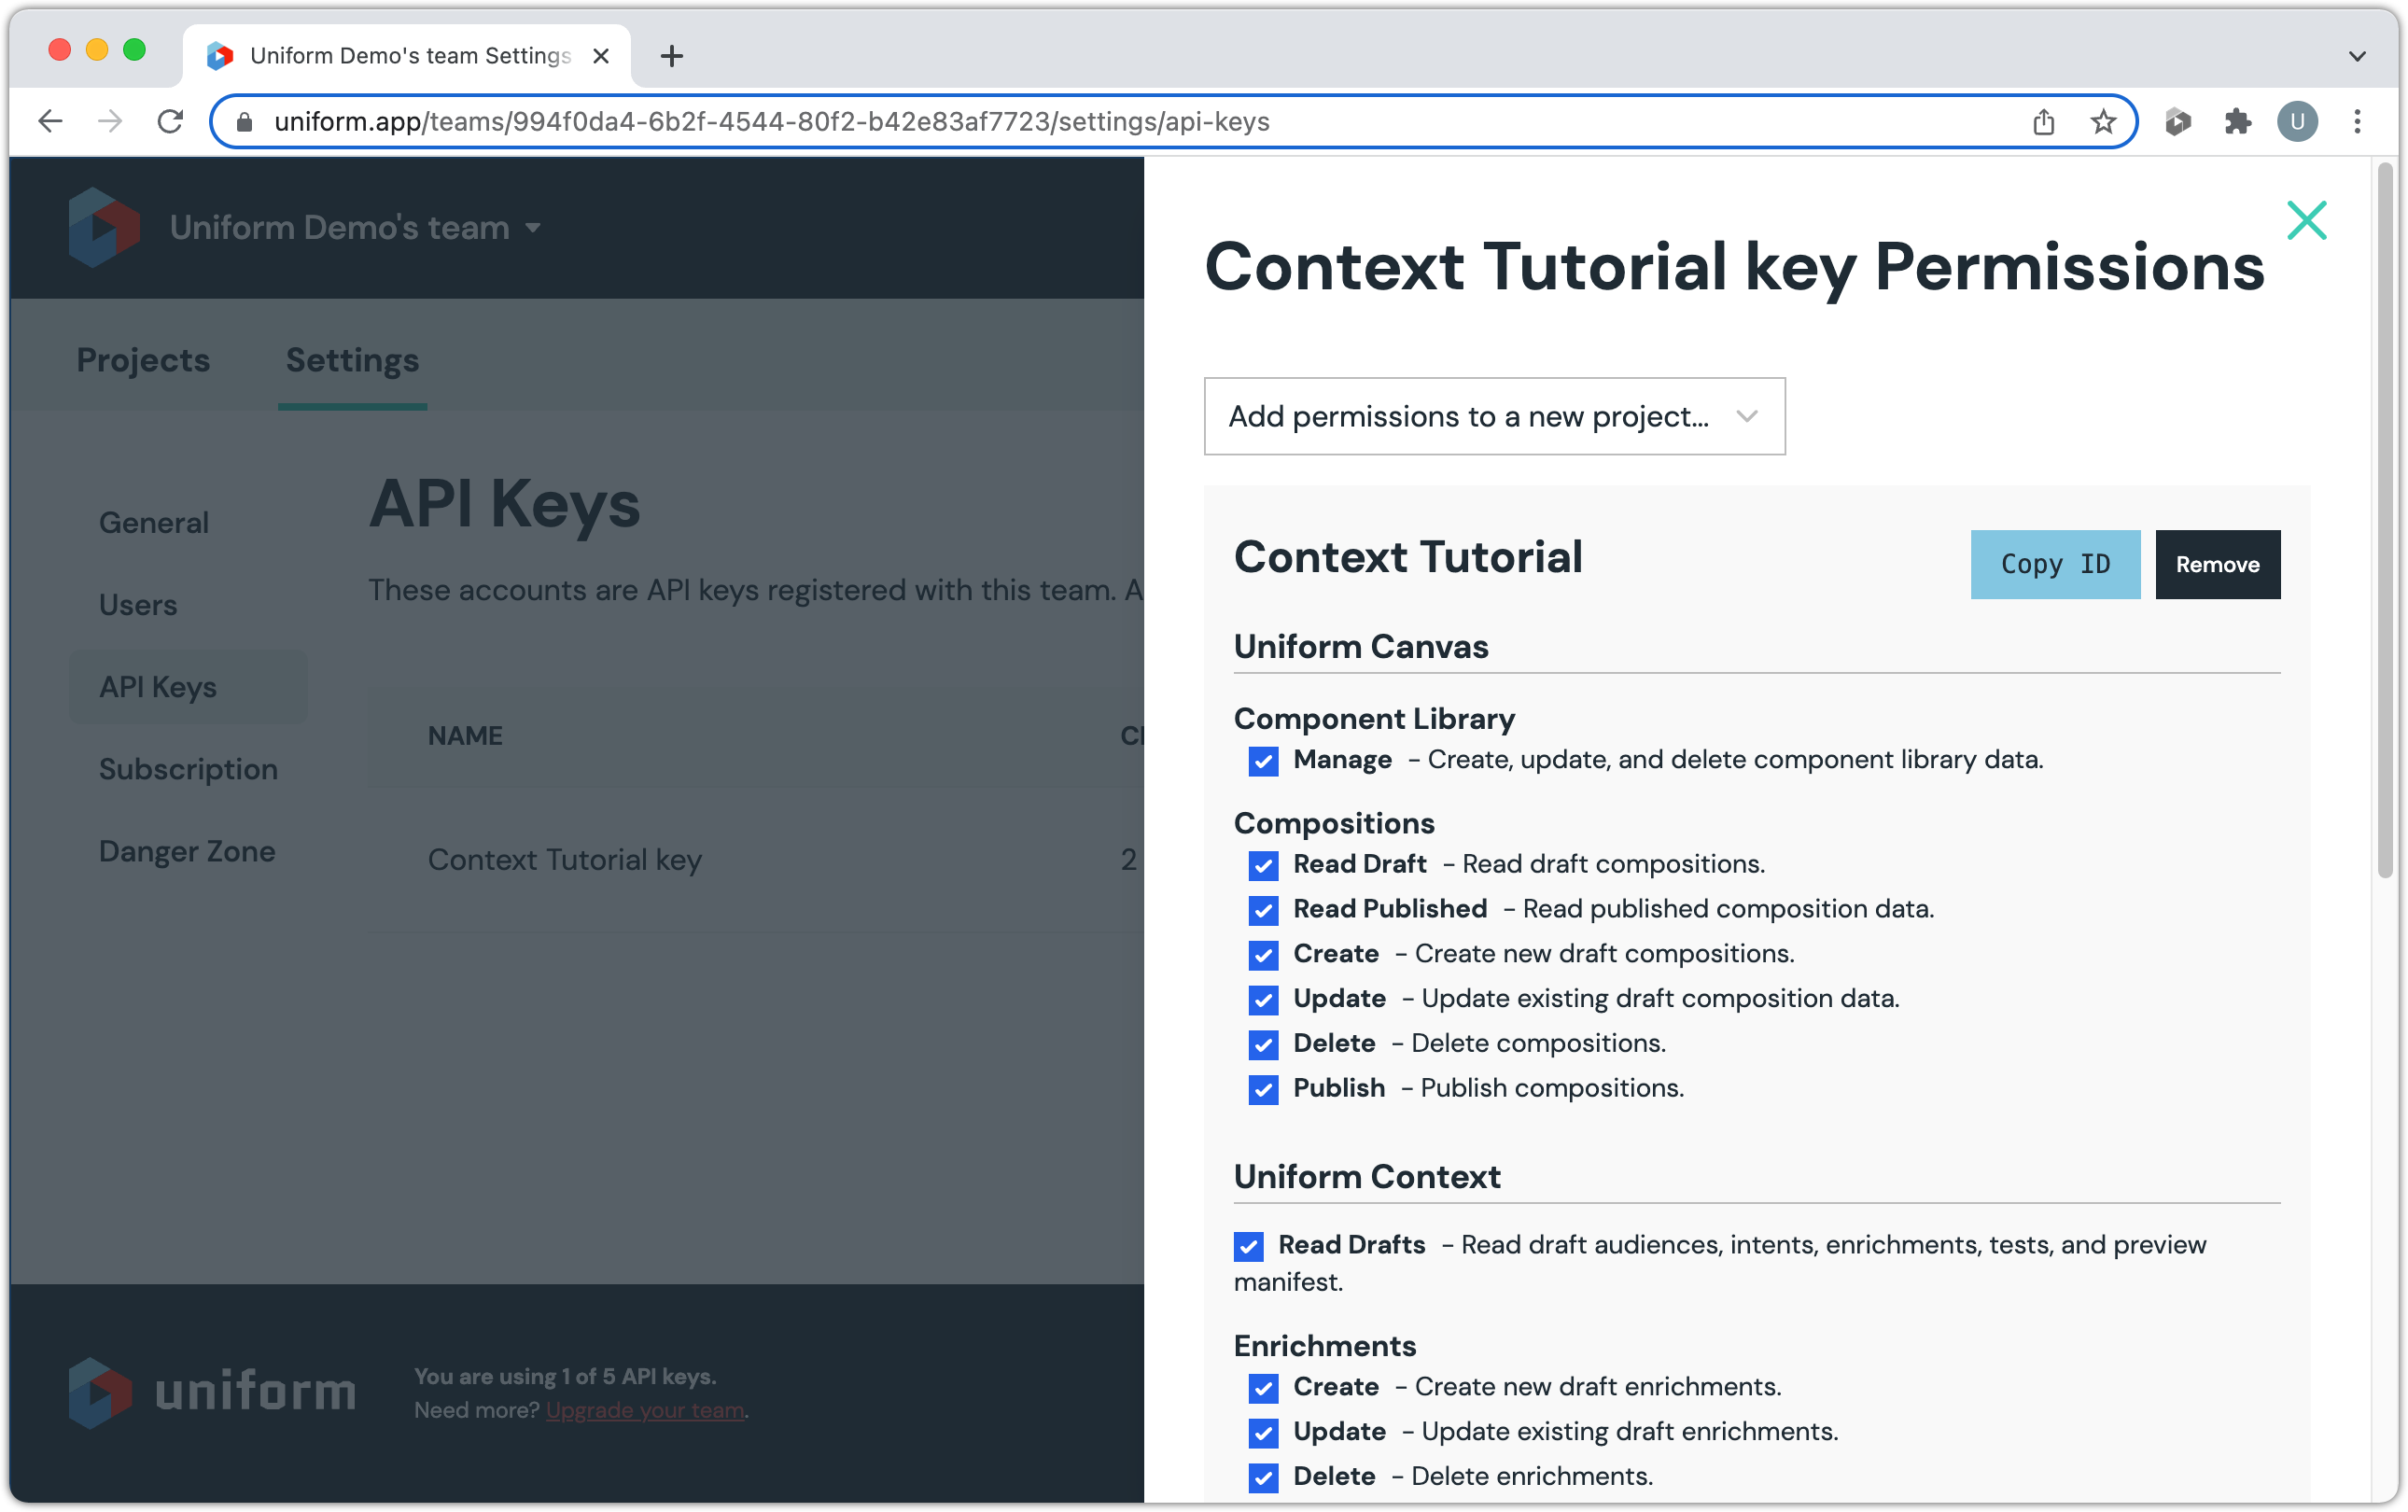Screen dimensions: 2408x1512
Task: Click the tab list chevron in tab bar
Action: tap(2357, 56)
